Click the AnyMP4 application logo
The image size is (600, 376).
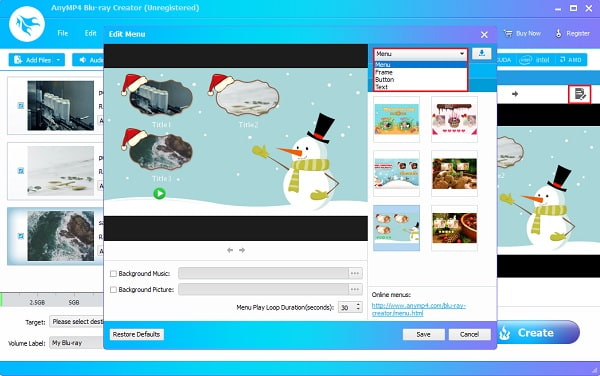click(27, 24)
